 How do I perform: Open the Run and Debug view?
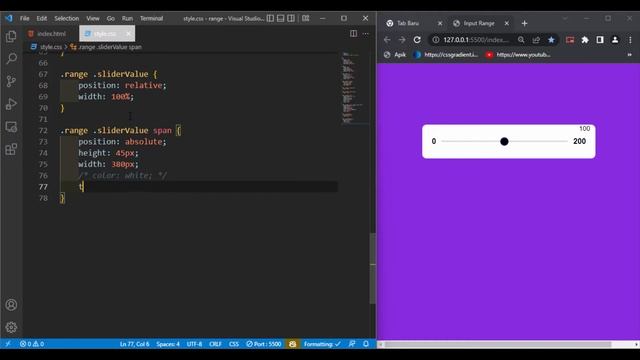pos(11,104)
